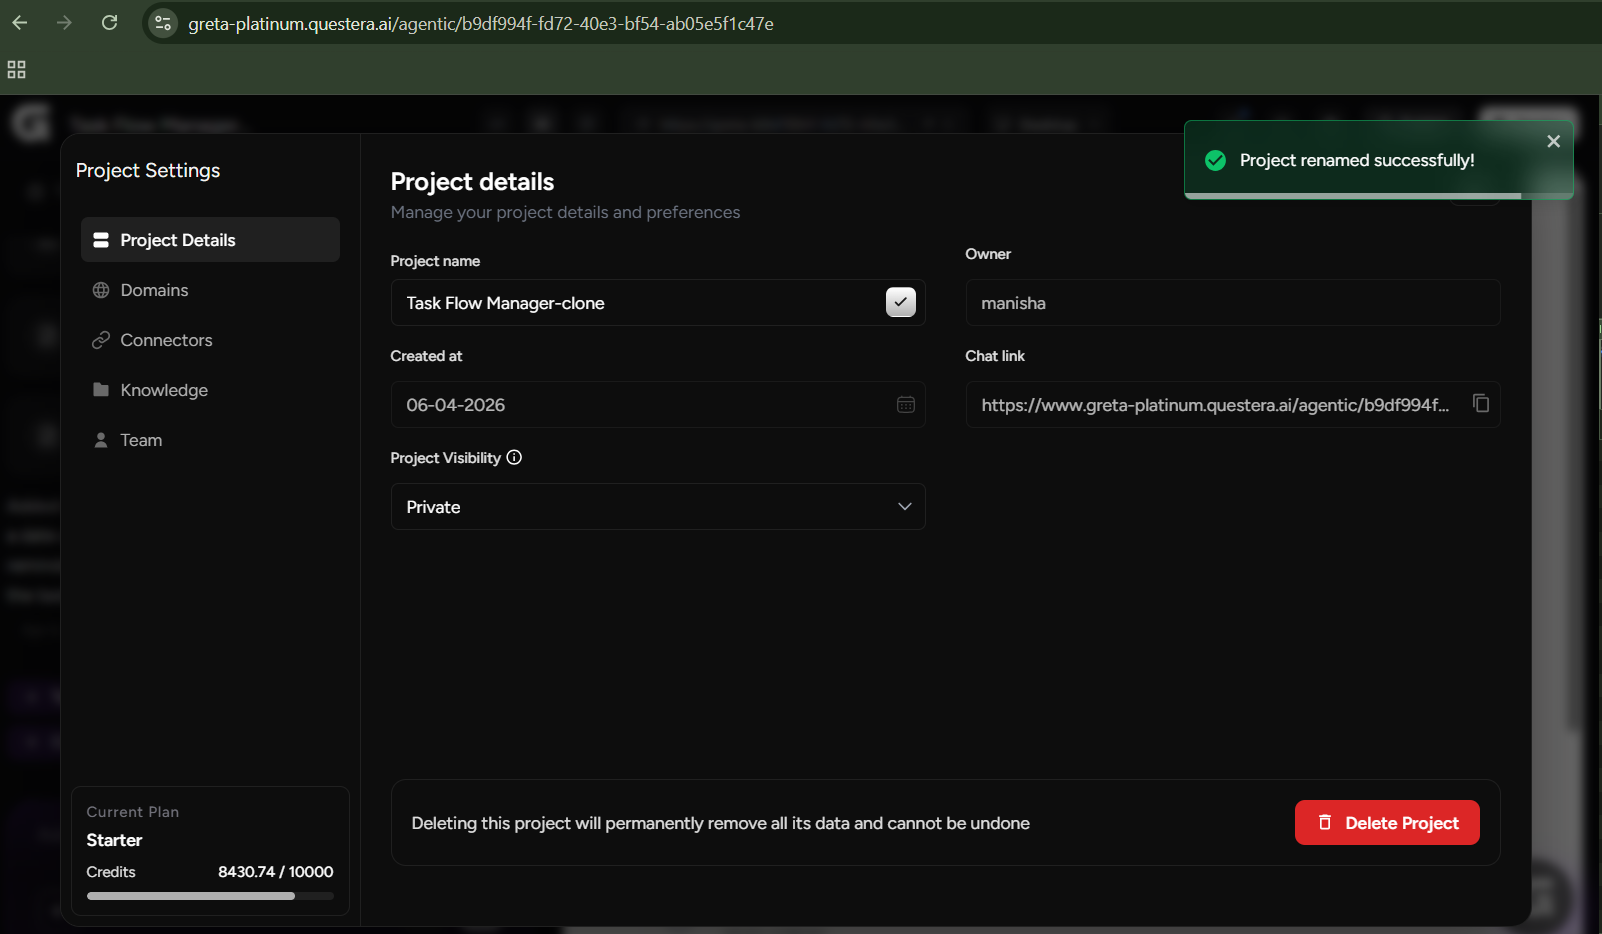Open the Project Details tab

(x=210, y=240)
